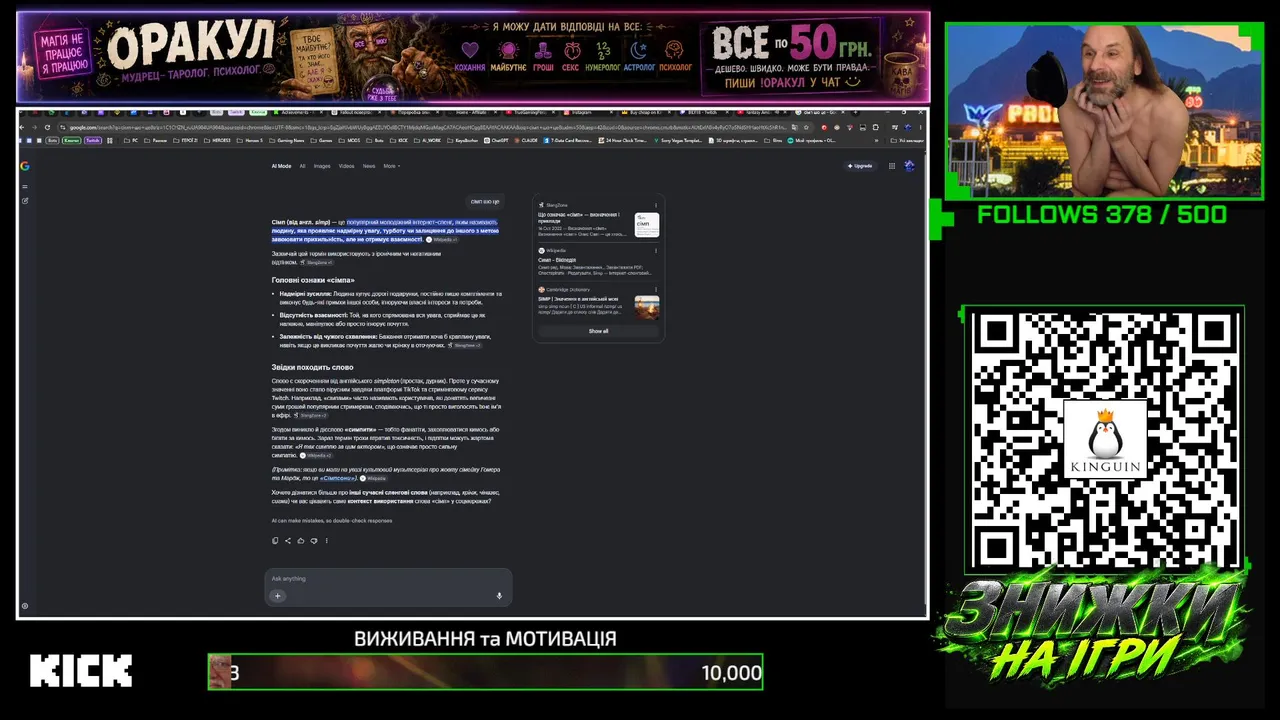The image size is (1280, 720).
Task: Open the AI_WORK bookmarks folder
Action: coord(428,140)
